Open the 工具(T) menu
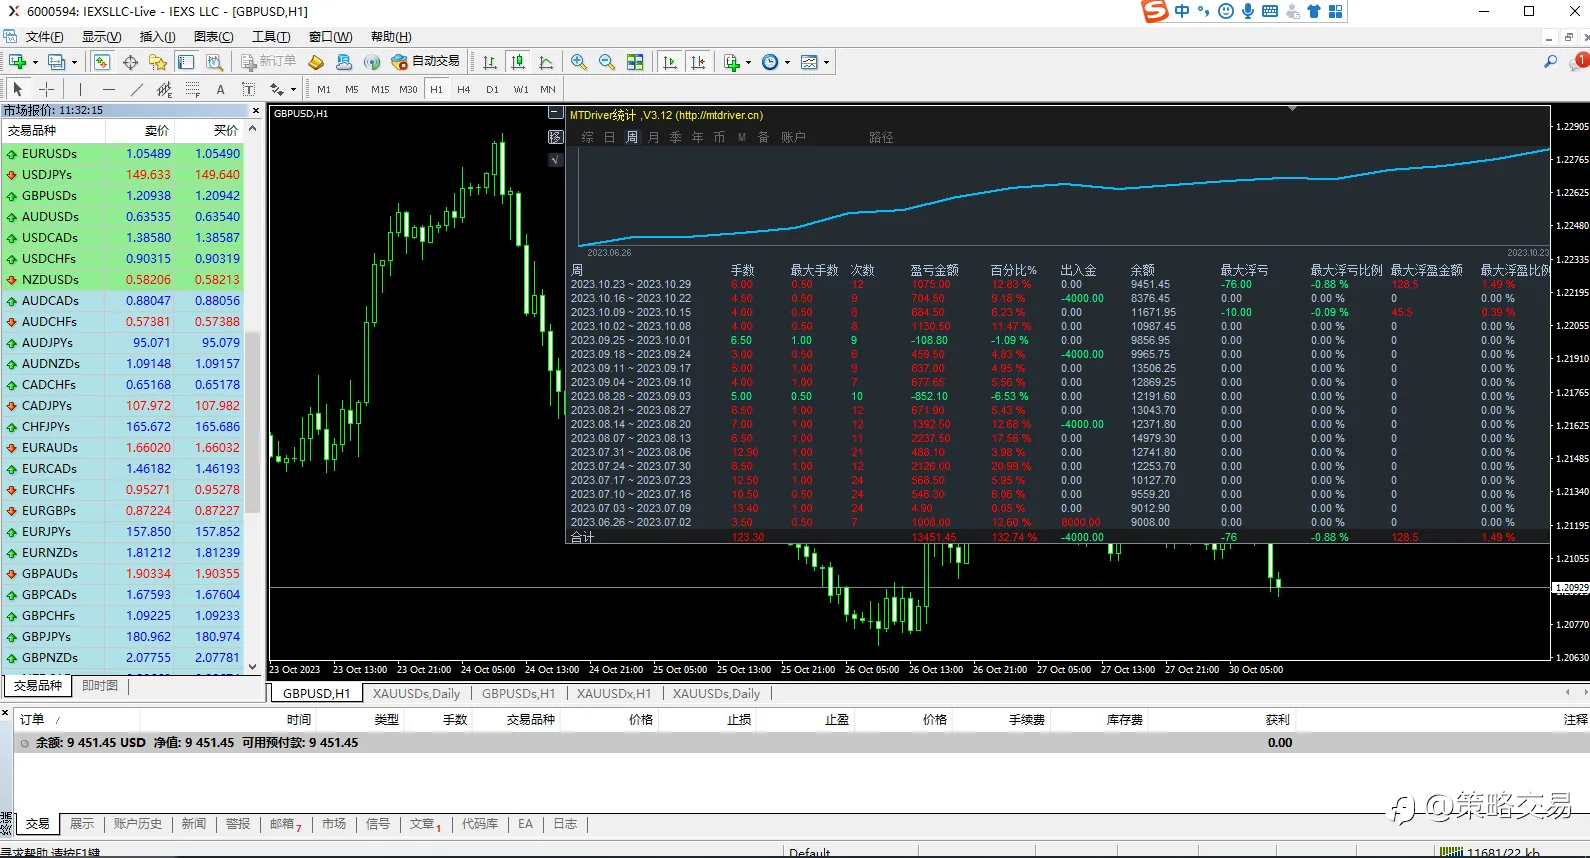Screen dimensions: 1590x858 click(271, 37)
